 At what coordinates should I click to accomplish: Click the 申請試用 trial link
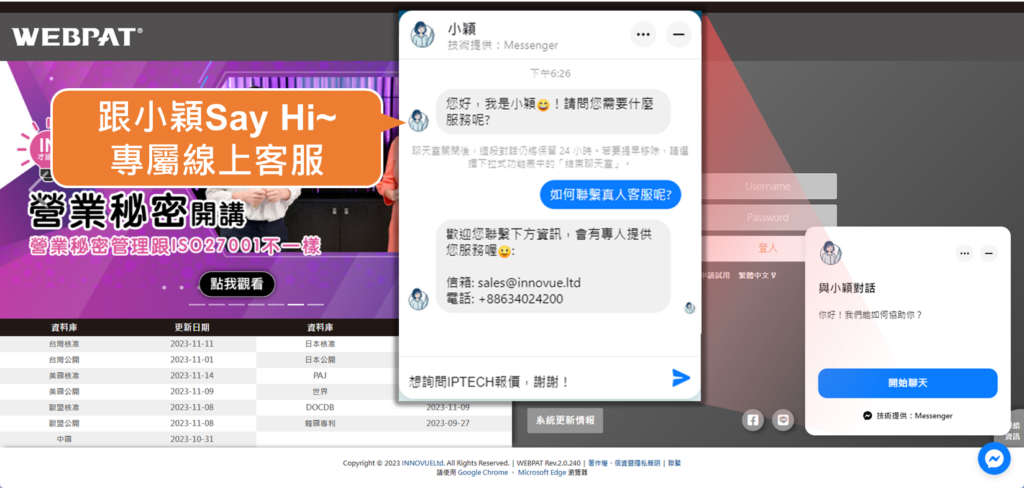(x=715, y=275)
